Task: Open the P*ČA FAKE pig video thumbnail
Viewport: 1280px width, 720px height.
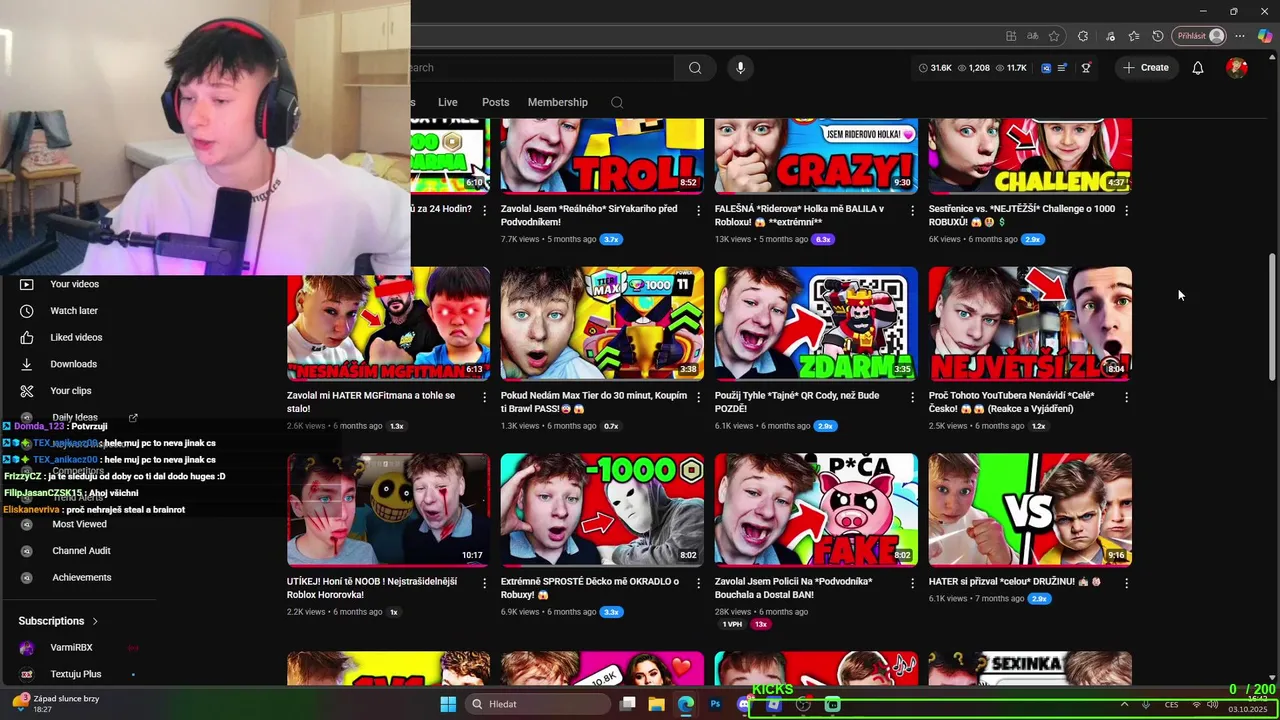Action: pyautogui.click(x=816, y=510)
